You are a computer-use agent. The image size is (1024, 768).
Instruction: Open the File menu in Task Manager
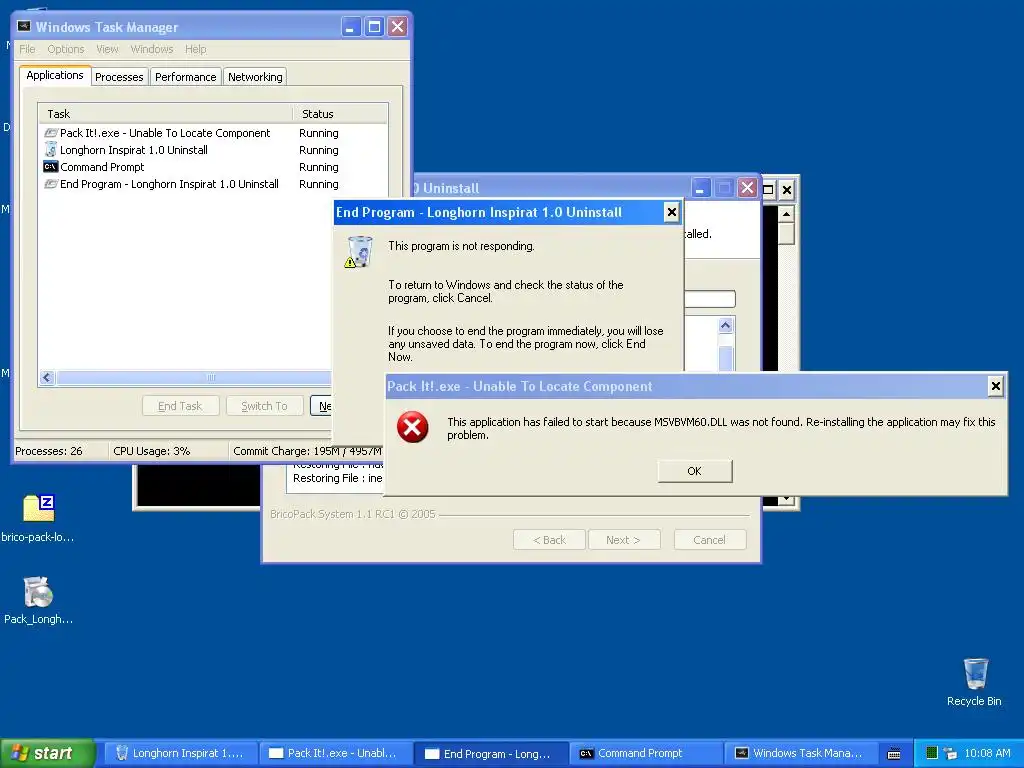click(27, 49)
